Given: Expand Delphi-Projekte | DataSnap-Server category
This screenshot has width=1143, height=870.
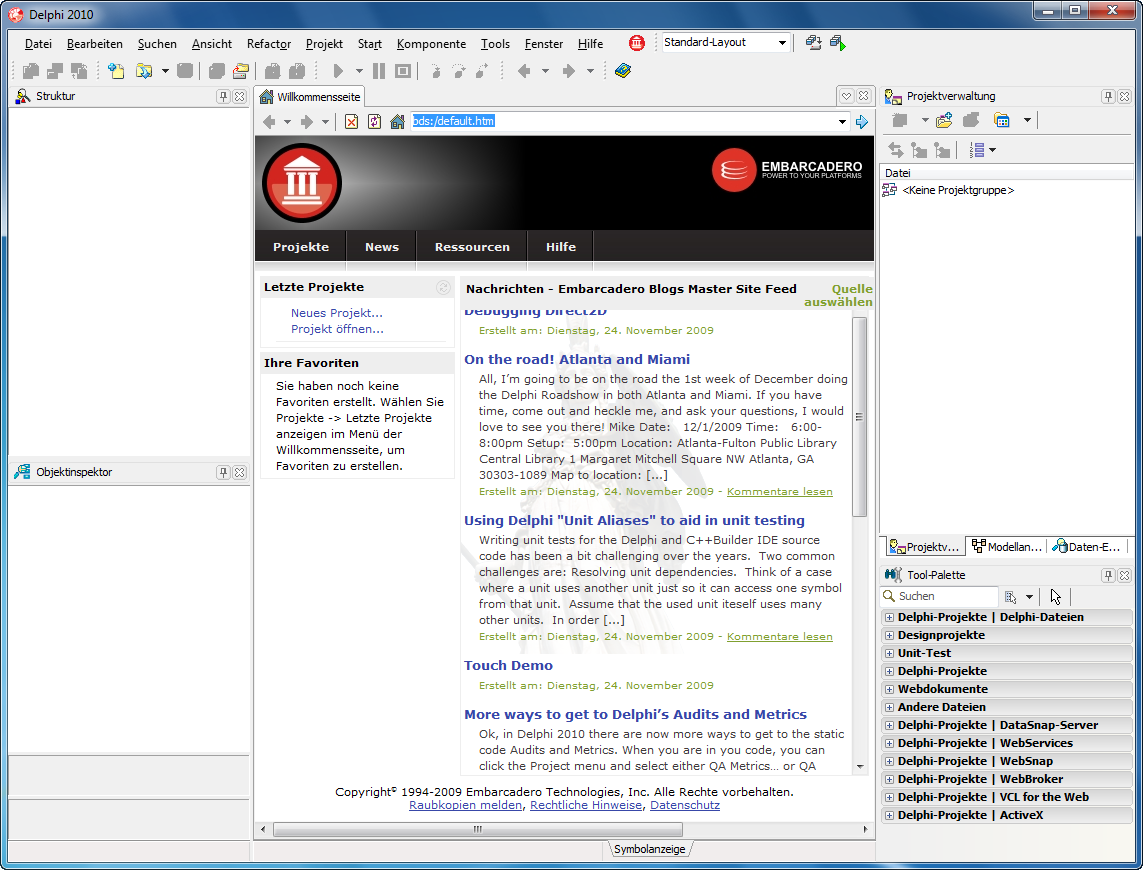Looking at the screenshot, I should tap(889, 726).
